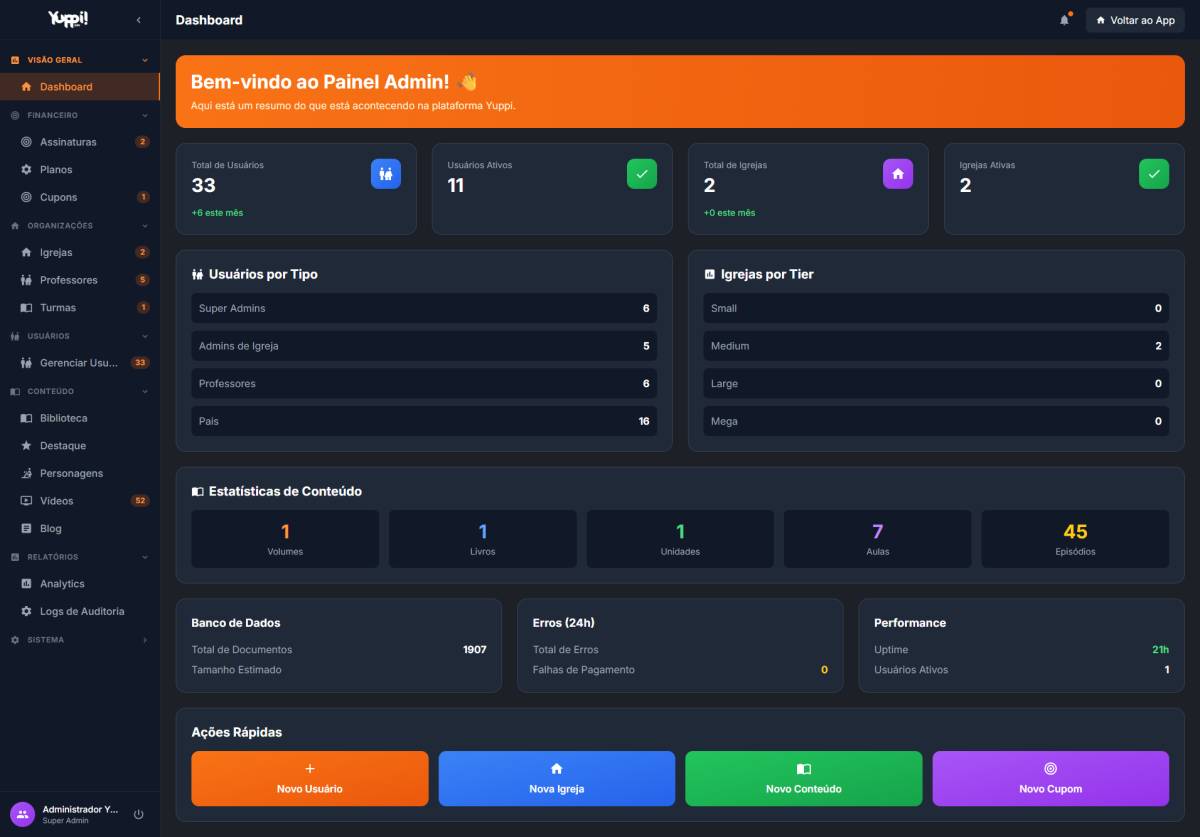Click the Destaque star icon
The height and width of the screenshot is (837, 1200).
coord(27,446)
